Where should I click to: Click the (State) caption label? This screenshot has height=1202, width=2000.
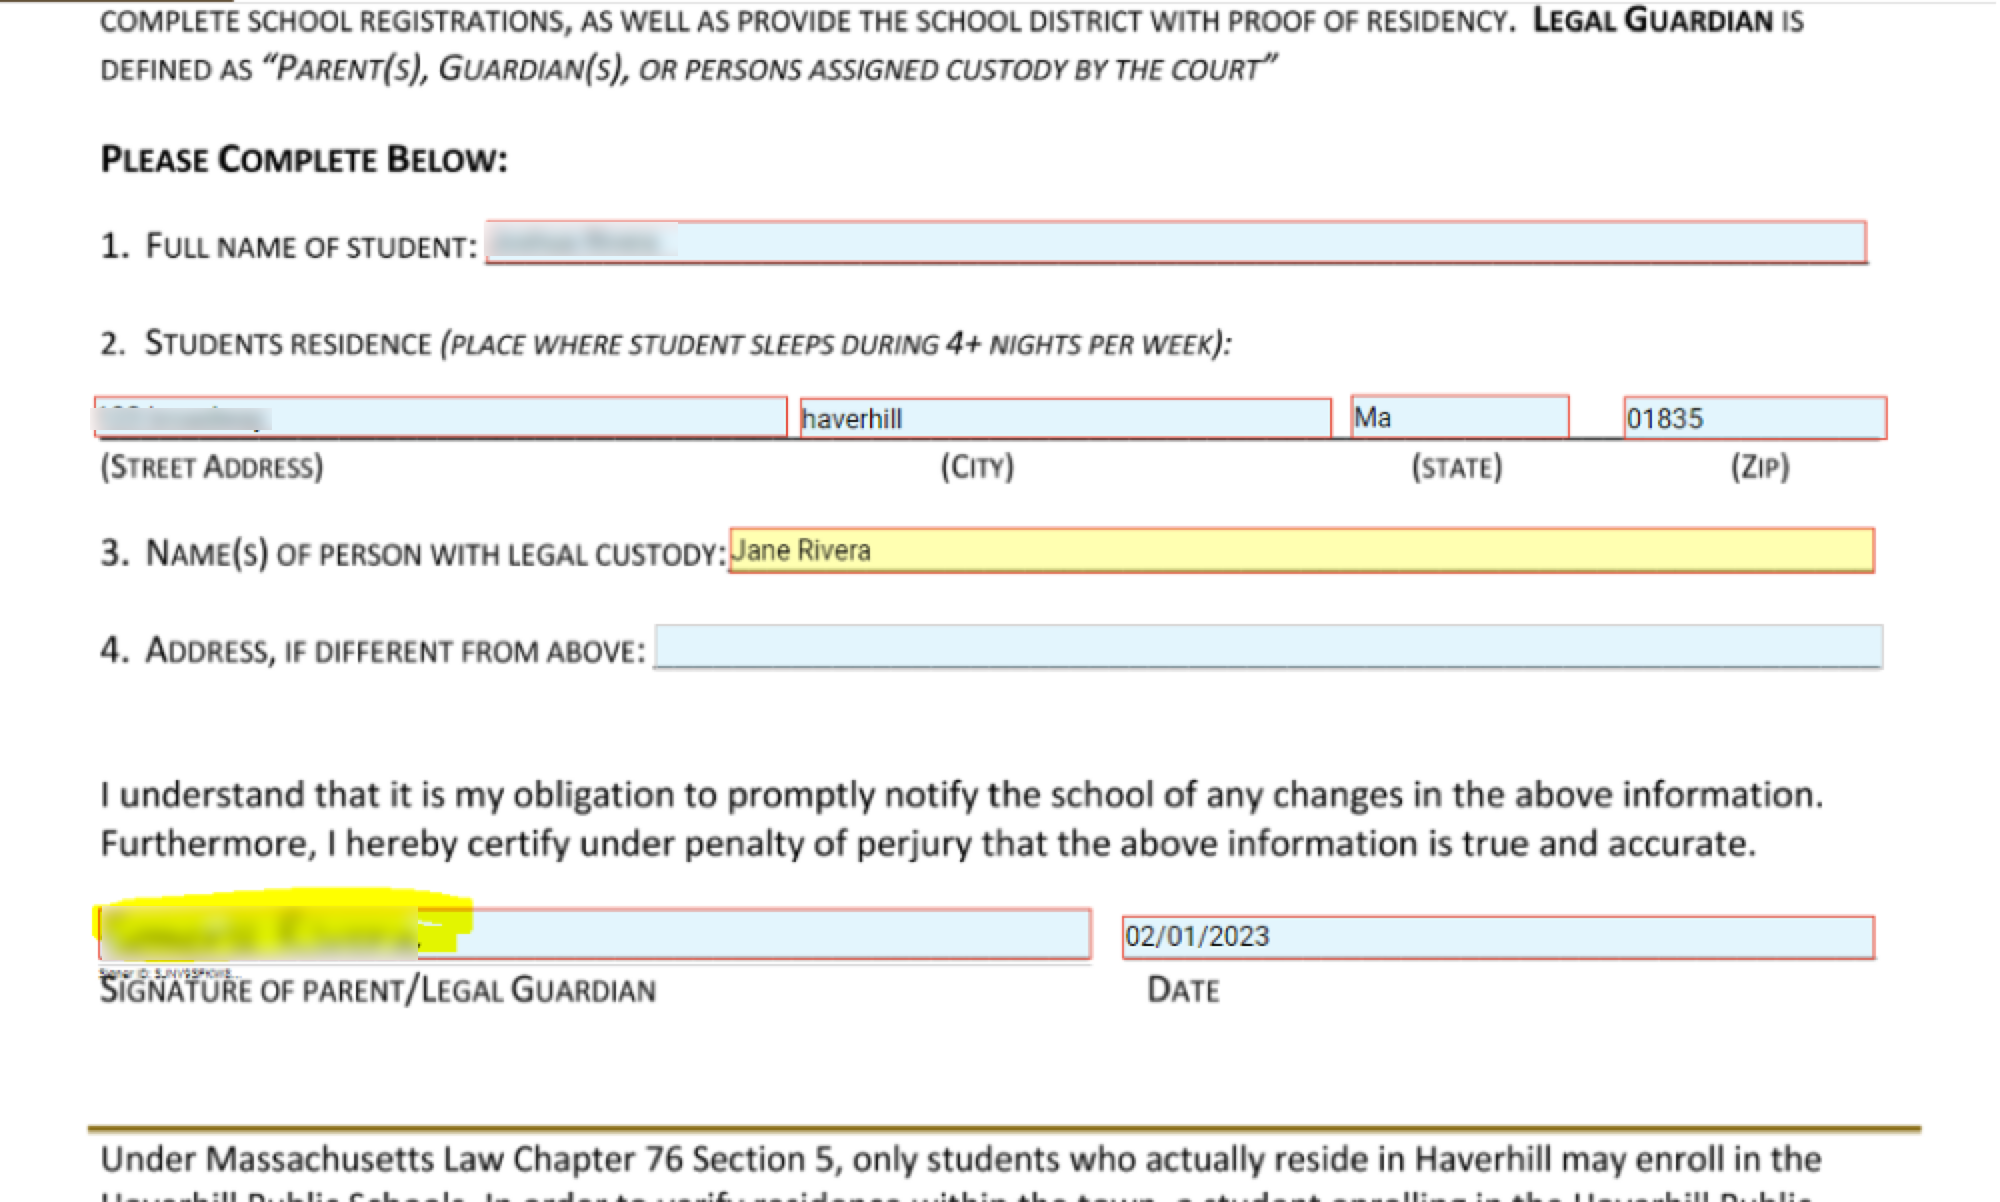[1456, 467]
